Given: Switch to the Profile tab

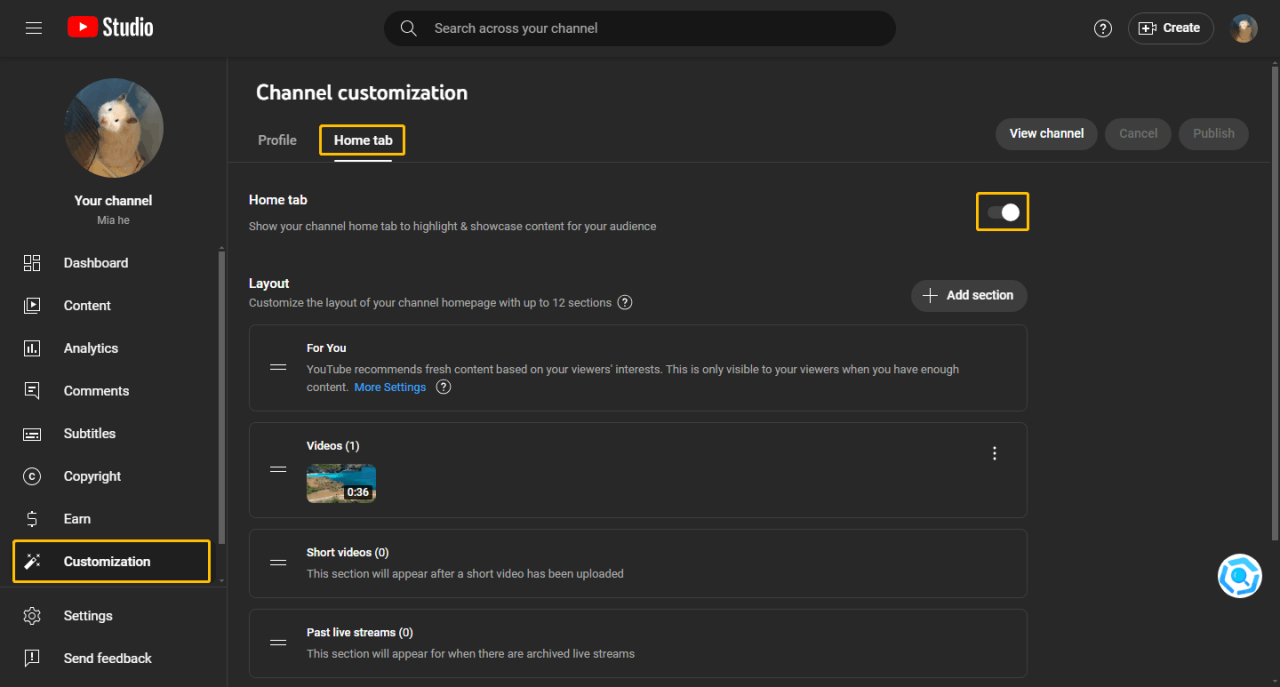Looking at the screenshot, I should [x=277, y=140].
